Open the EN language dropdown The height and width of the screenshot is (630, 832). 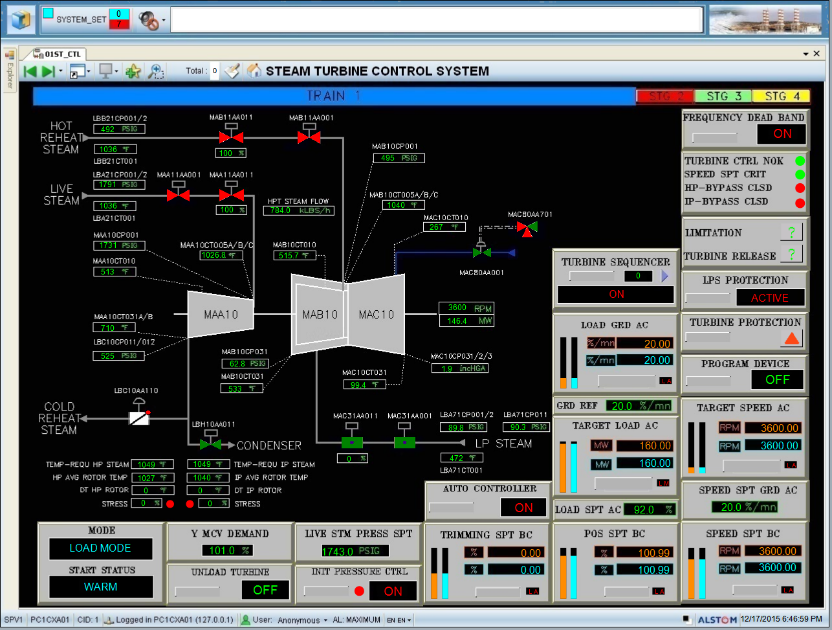pos(409,620)
